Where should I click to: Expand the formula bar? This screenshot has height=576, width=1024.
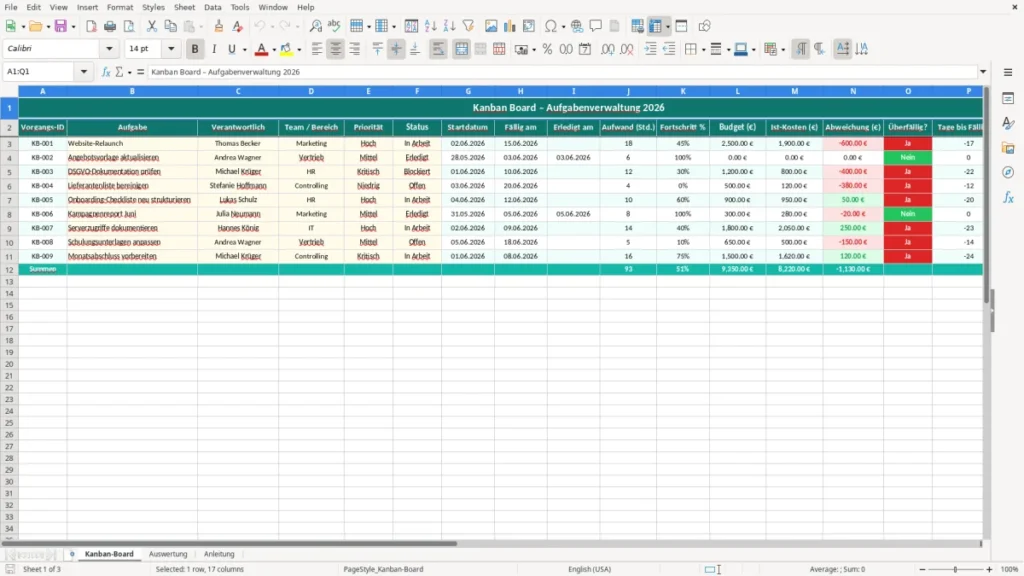983,72
